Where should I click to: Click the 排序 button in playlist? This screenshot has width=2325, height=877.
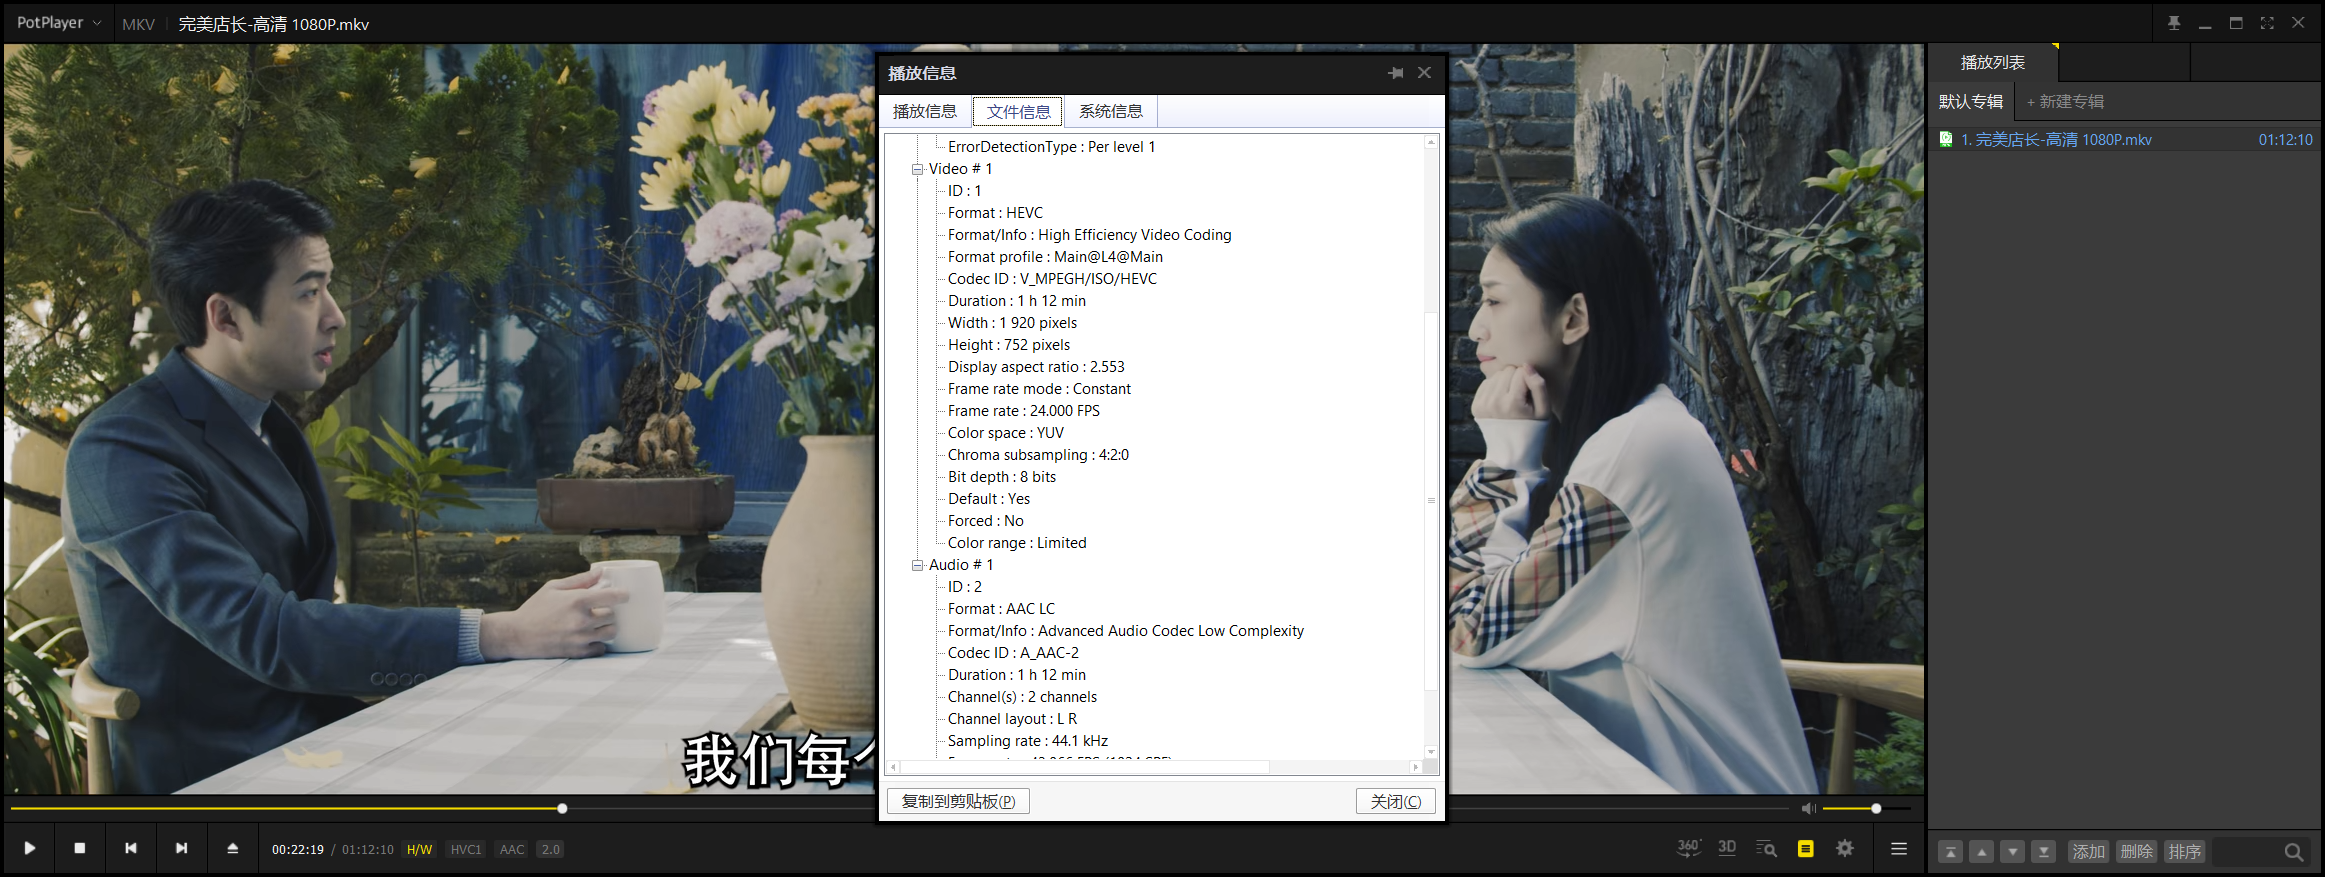pyautogui.click(x=2184, y=852)
